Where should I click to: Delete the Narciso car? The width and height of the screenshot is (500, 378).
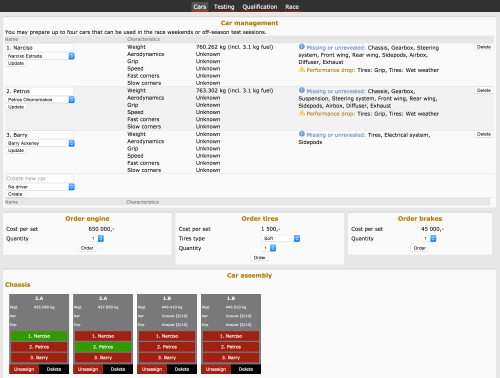click(484, 47)
